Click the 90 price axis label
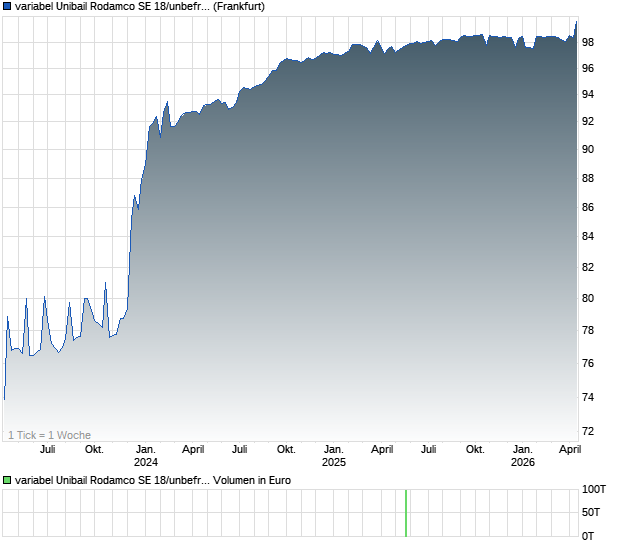Viewport: 620px width, 546px height. (589, 149)
